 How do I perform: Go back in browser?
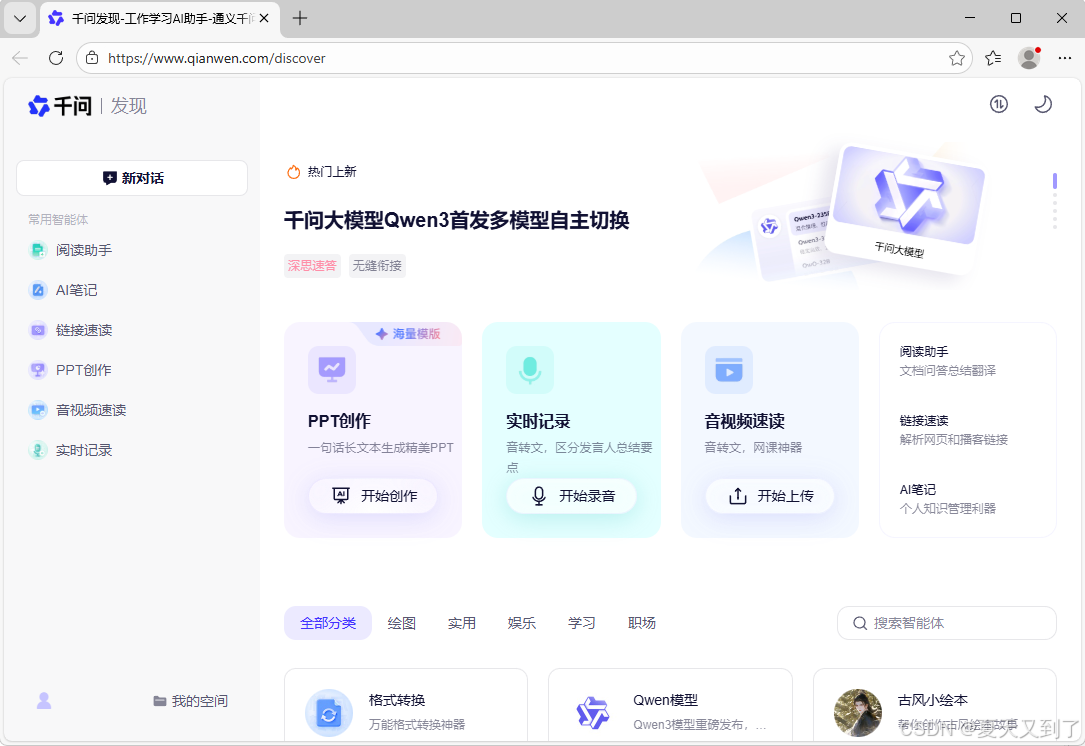[20, 58]
